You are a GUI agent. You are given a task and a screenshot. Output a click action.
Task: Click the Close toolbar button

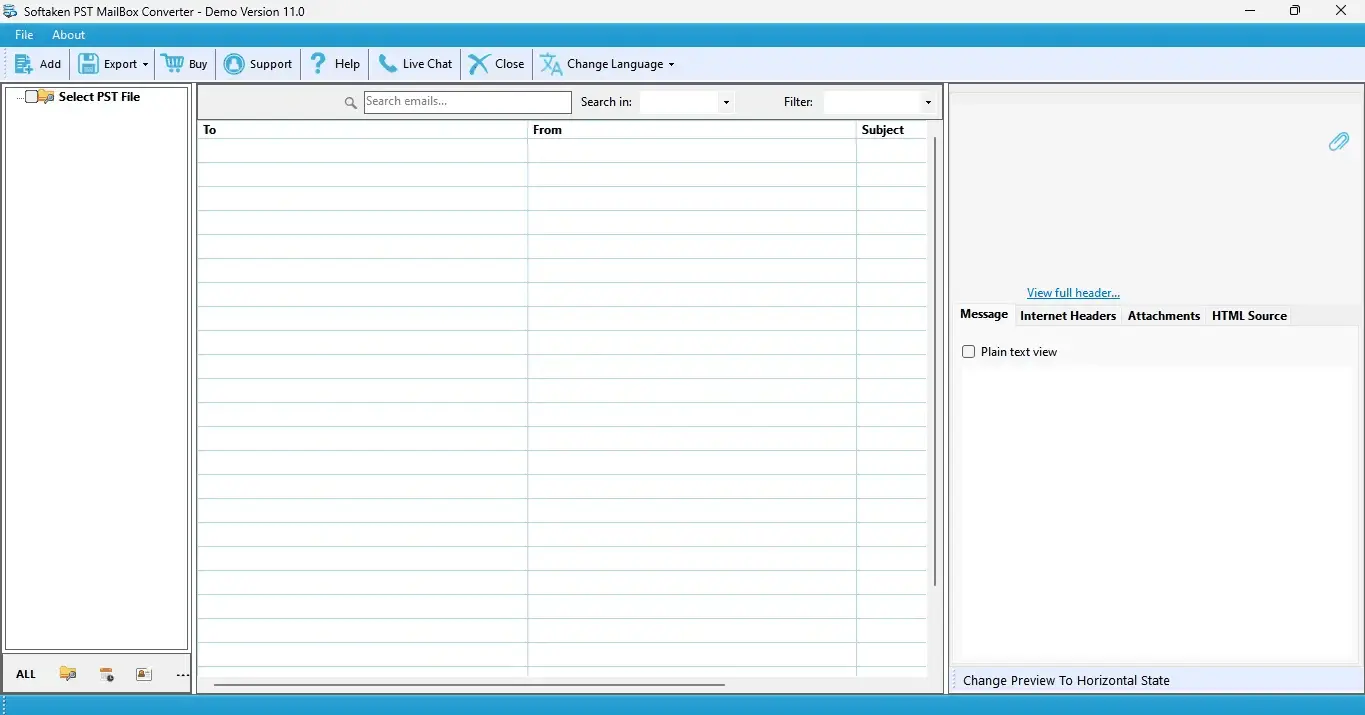click(x=496, y=64)
